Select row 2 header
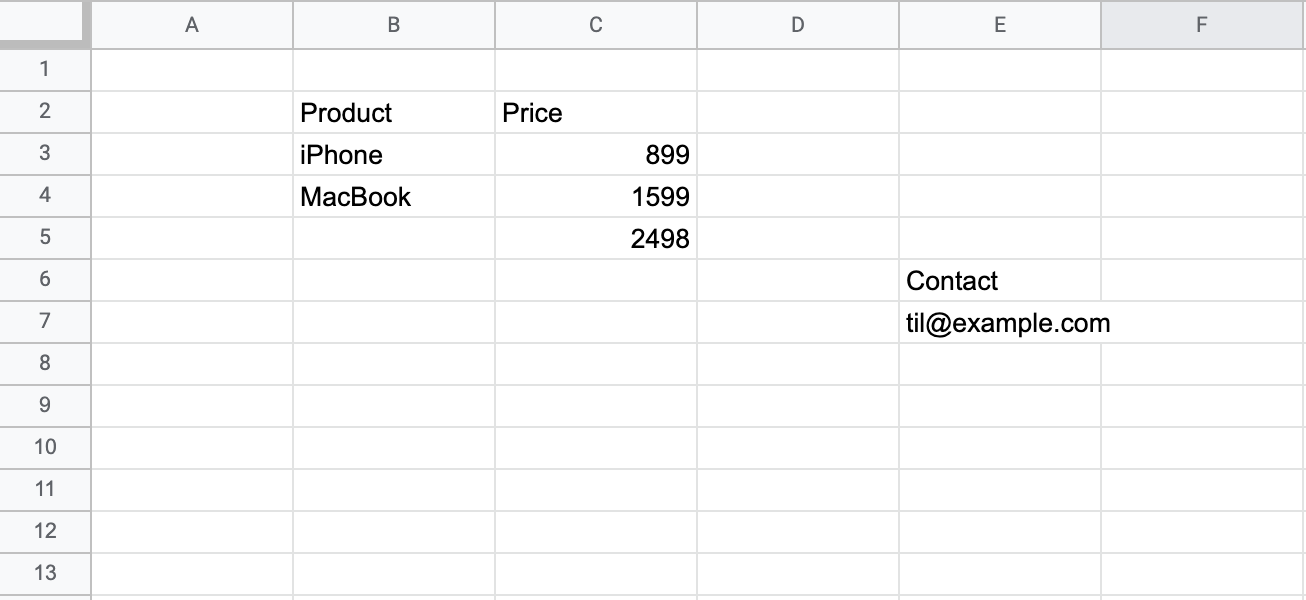 [x=45, y=112]
